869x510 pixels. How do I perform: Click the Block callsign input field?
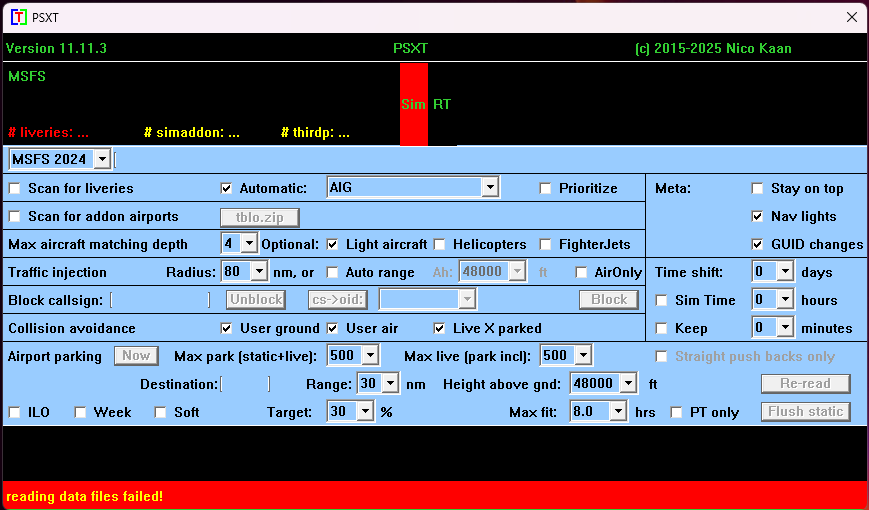(160, 300)
